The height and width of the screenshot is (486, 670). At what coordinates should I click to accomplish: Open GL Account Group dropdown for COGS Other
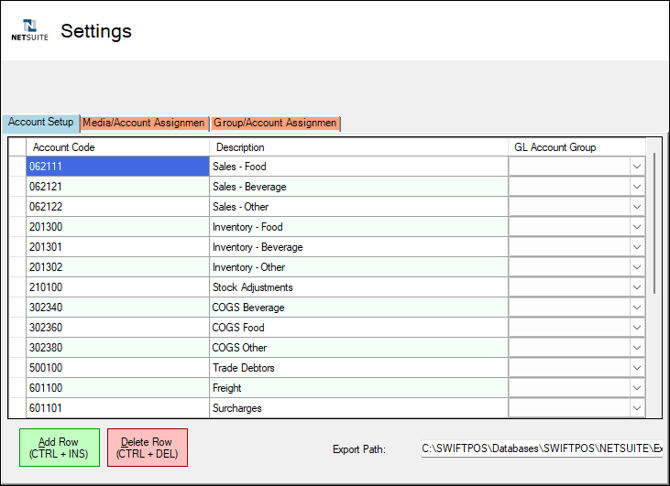[x=637, y=347]
